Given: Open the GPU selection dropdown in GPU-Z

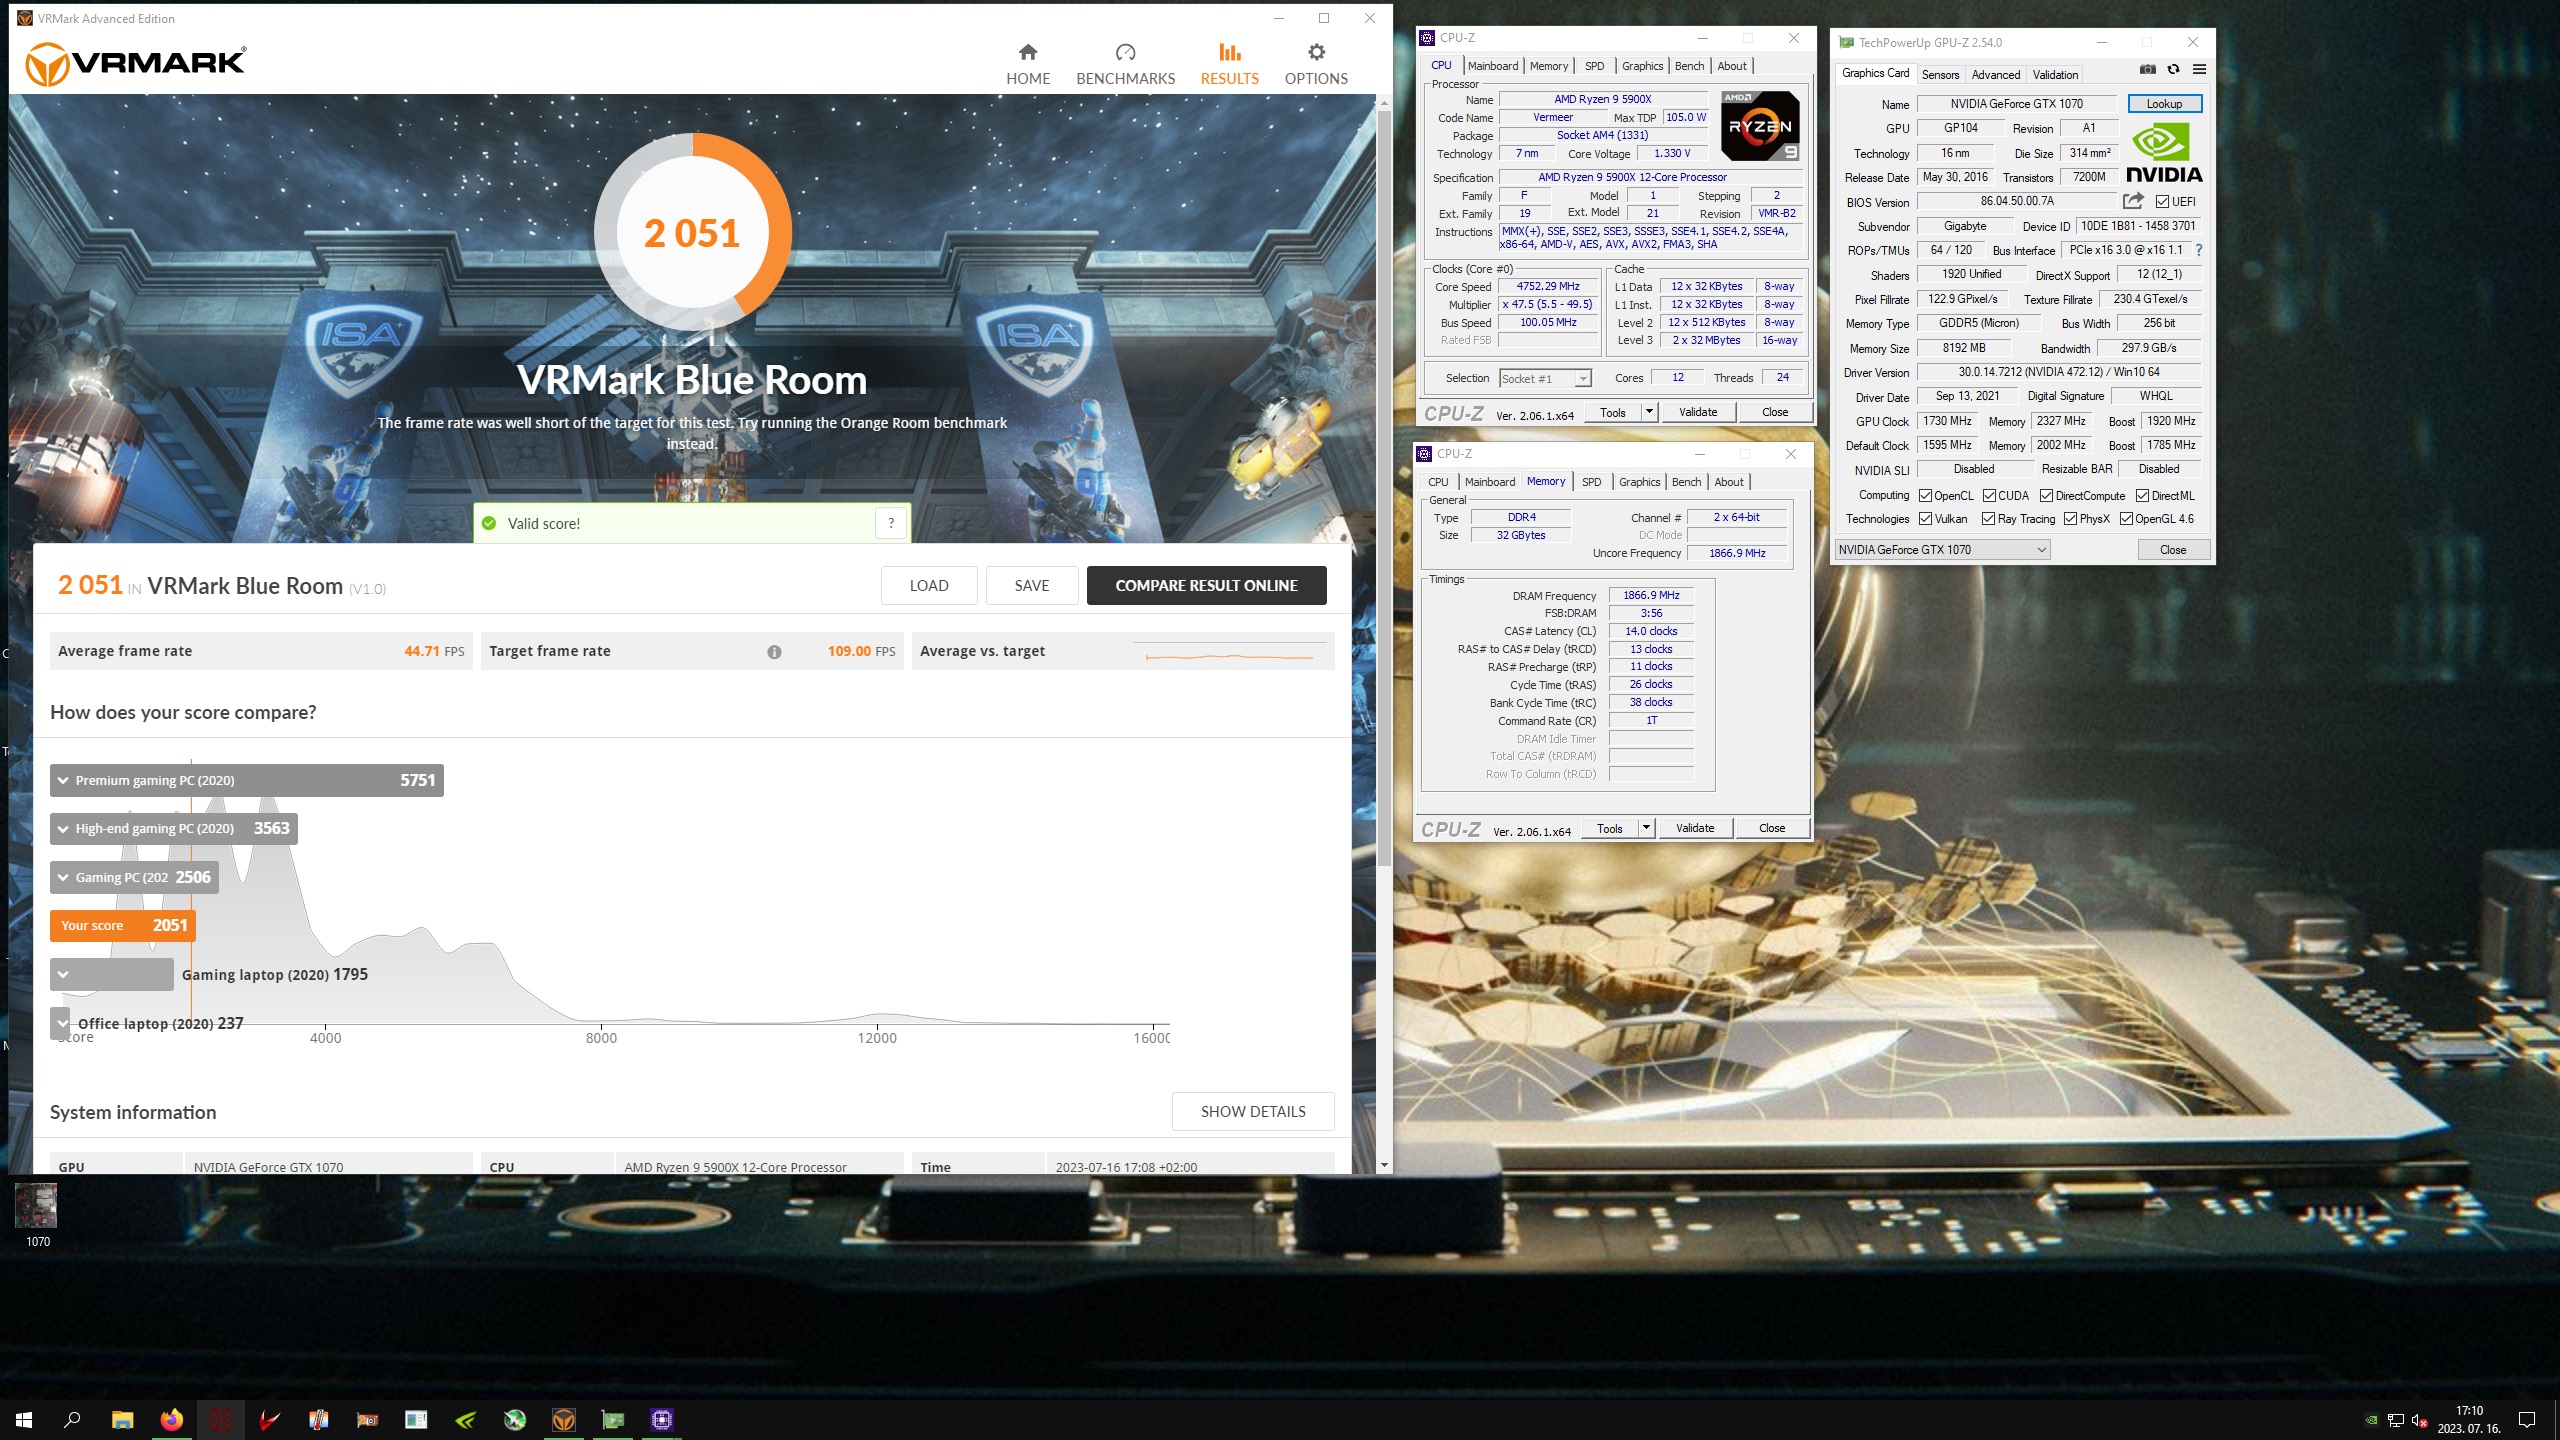Looking at the screenshot, I should pyautogui.click(x=1942, y=550).
